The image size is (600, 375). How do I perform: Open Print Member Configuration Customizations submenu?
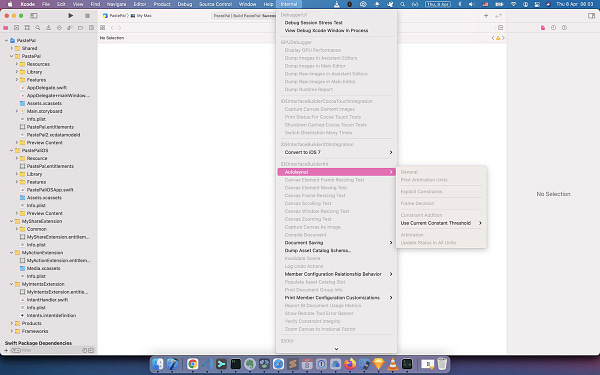pos(336,298)
